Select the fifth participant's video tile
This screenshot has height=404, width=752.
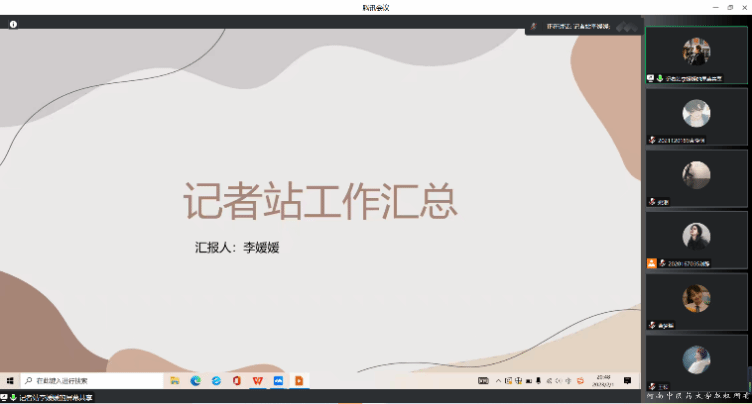pos(696,300)
